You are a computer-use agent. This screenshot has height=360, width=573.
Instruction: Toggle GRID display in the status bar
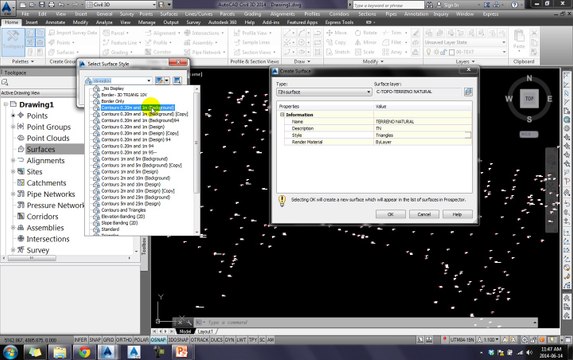(x=109, y=340)
